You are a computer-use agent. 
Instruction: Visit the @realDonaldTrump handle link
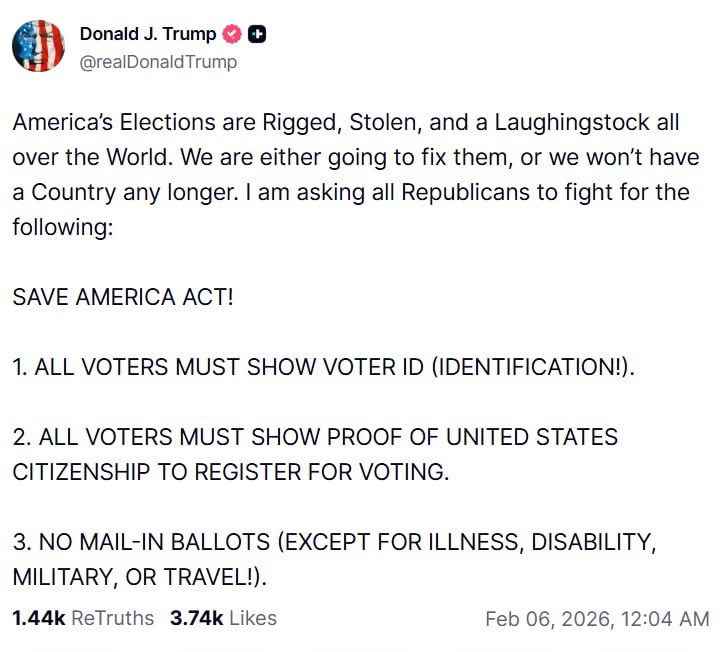158,62
